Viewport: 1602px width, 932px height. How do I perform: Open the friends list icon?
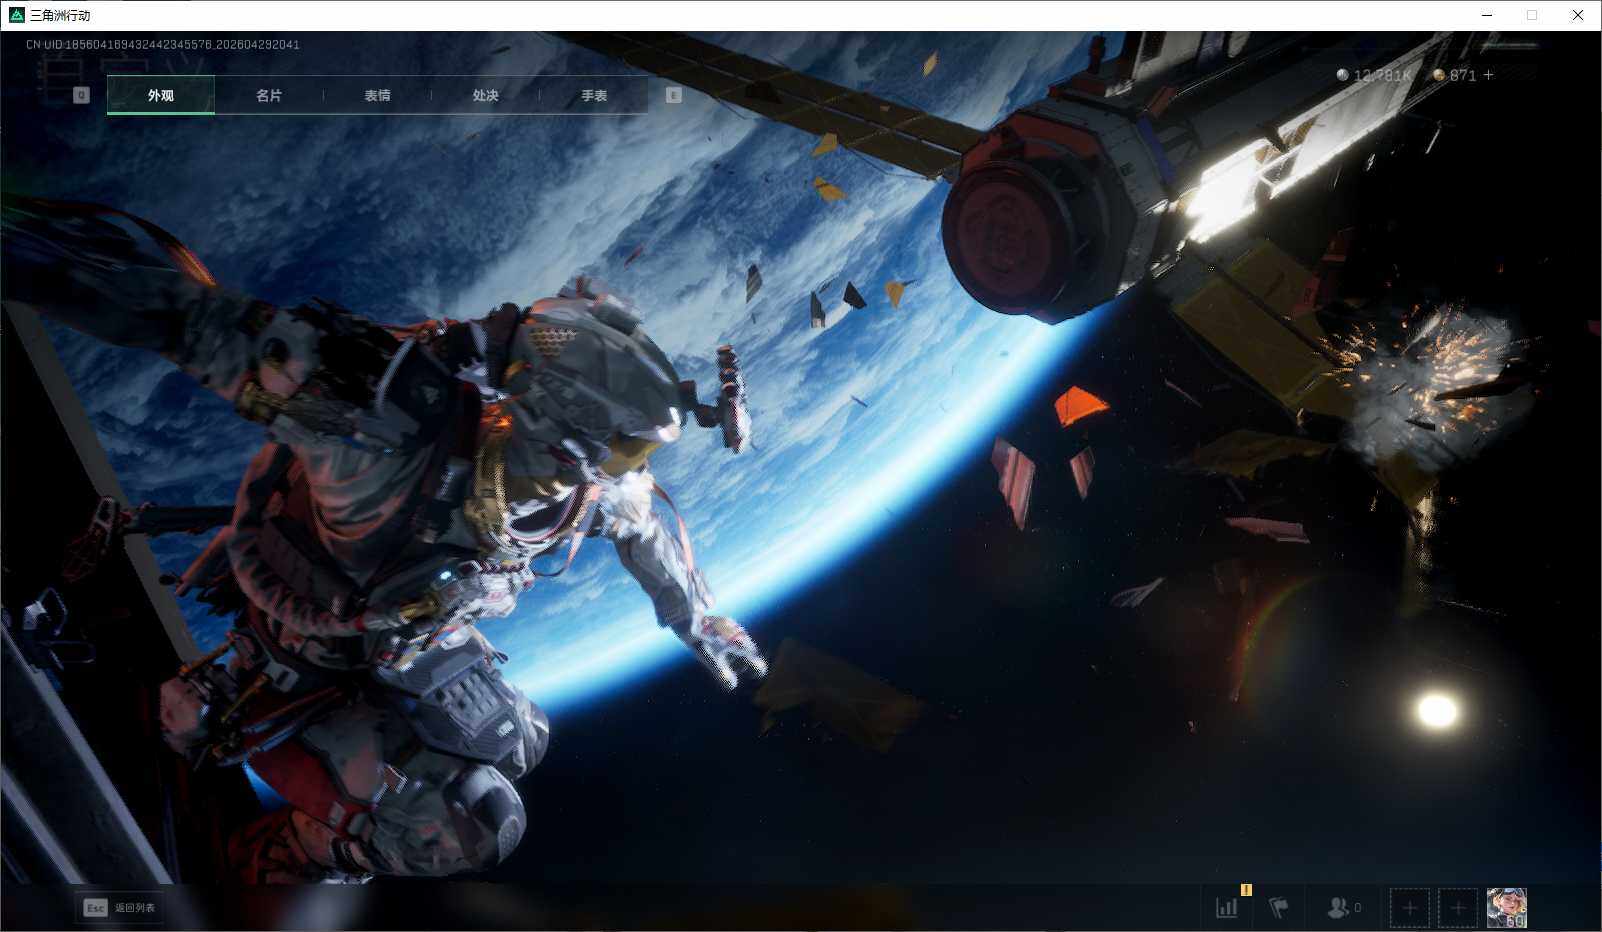(1342, 908)
